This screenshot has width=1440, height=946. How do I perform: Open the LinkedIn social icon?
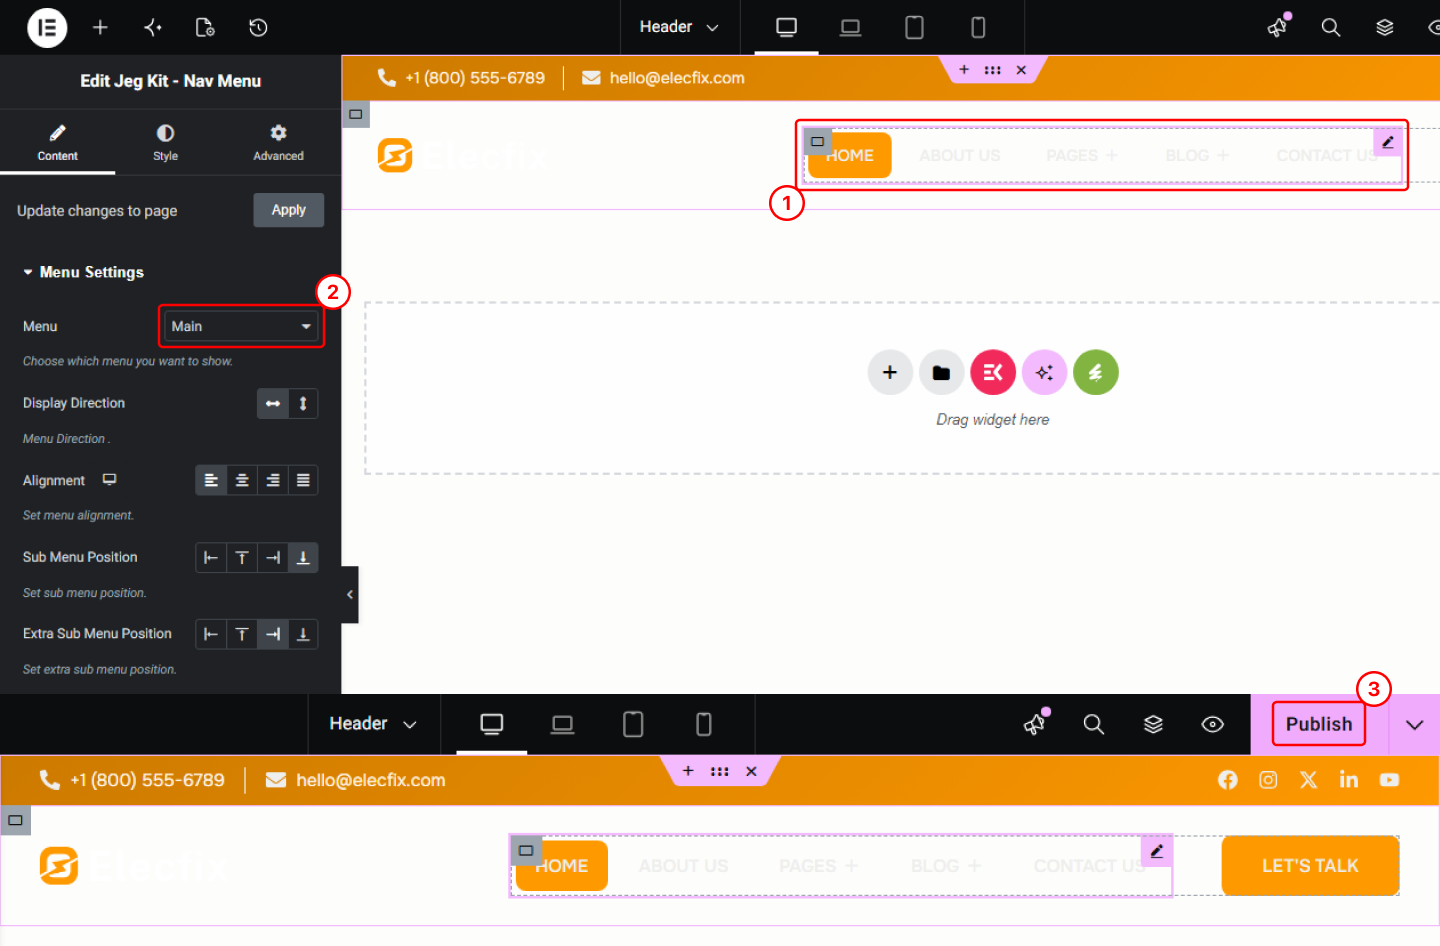click(1349, 780)
